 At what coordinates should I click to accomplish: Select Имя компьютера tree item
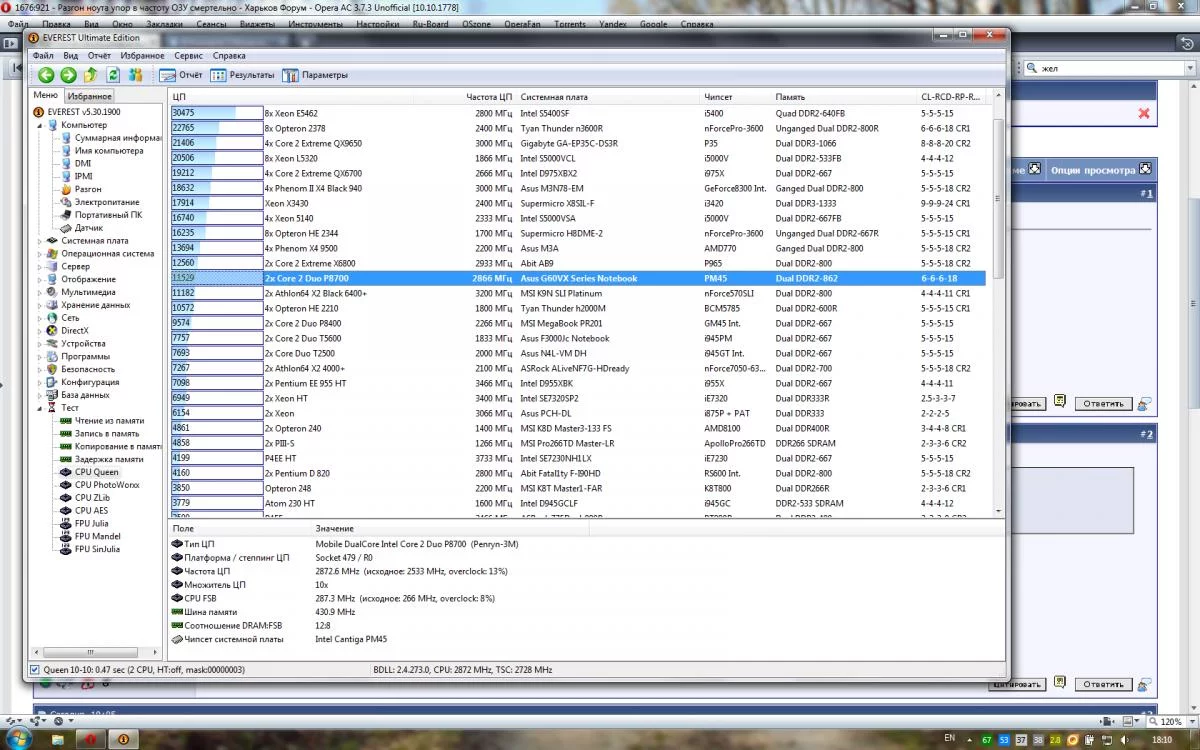tap(103, 151)
